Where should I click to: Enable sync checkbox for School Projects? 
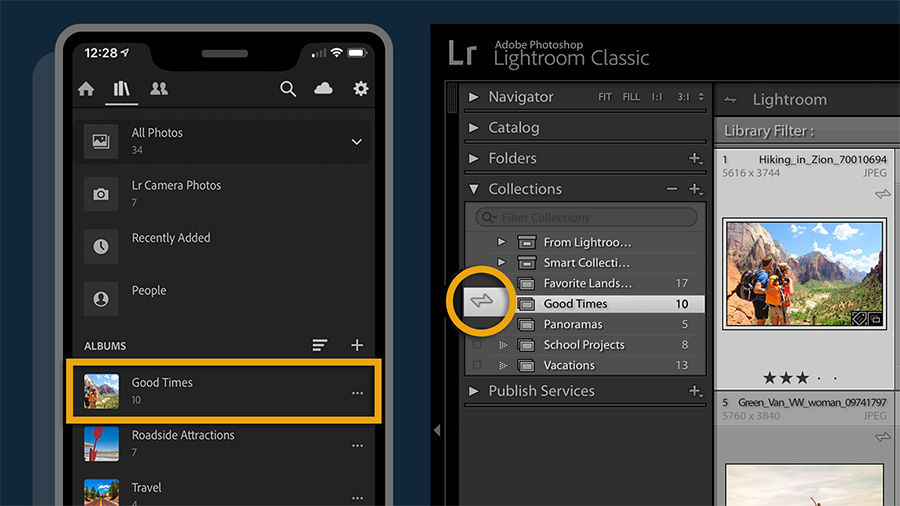coord(477,344)
